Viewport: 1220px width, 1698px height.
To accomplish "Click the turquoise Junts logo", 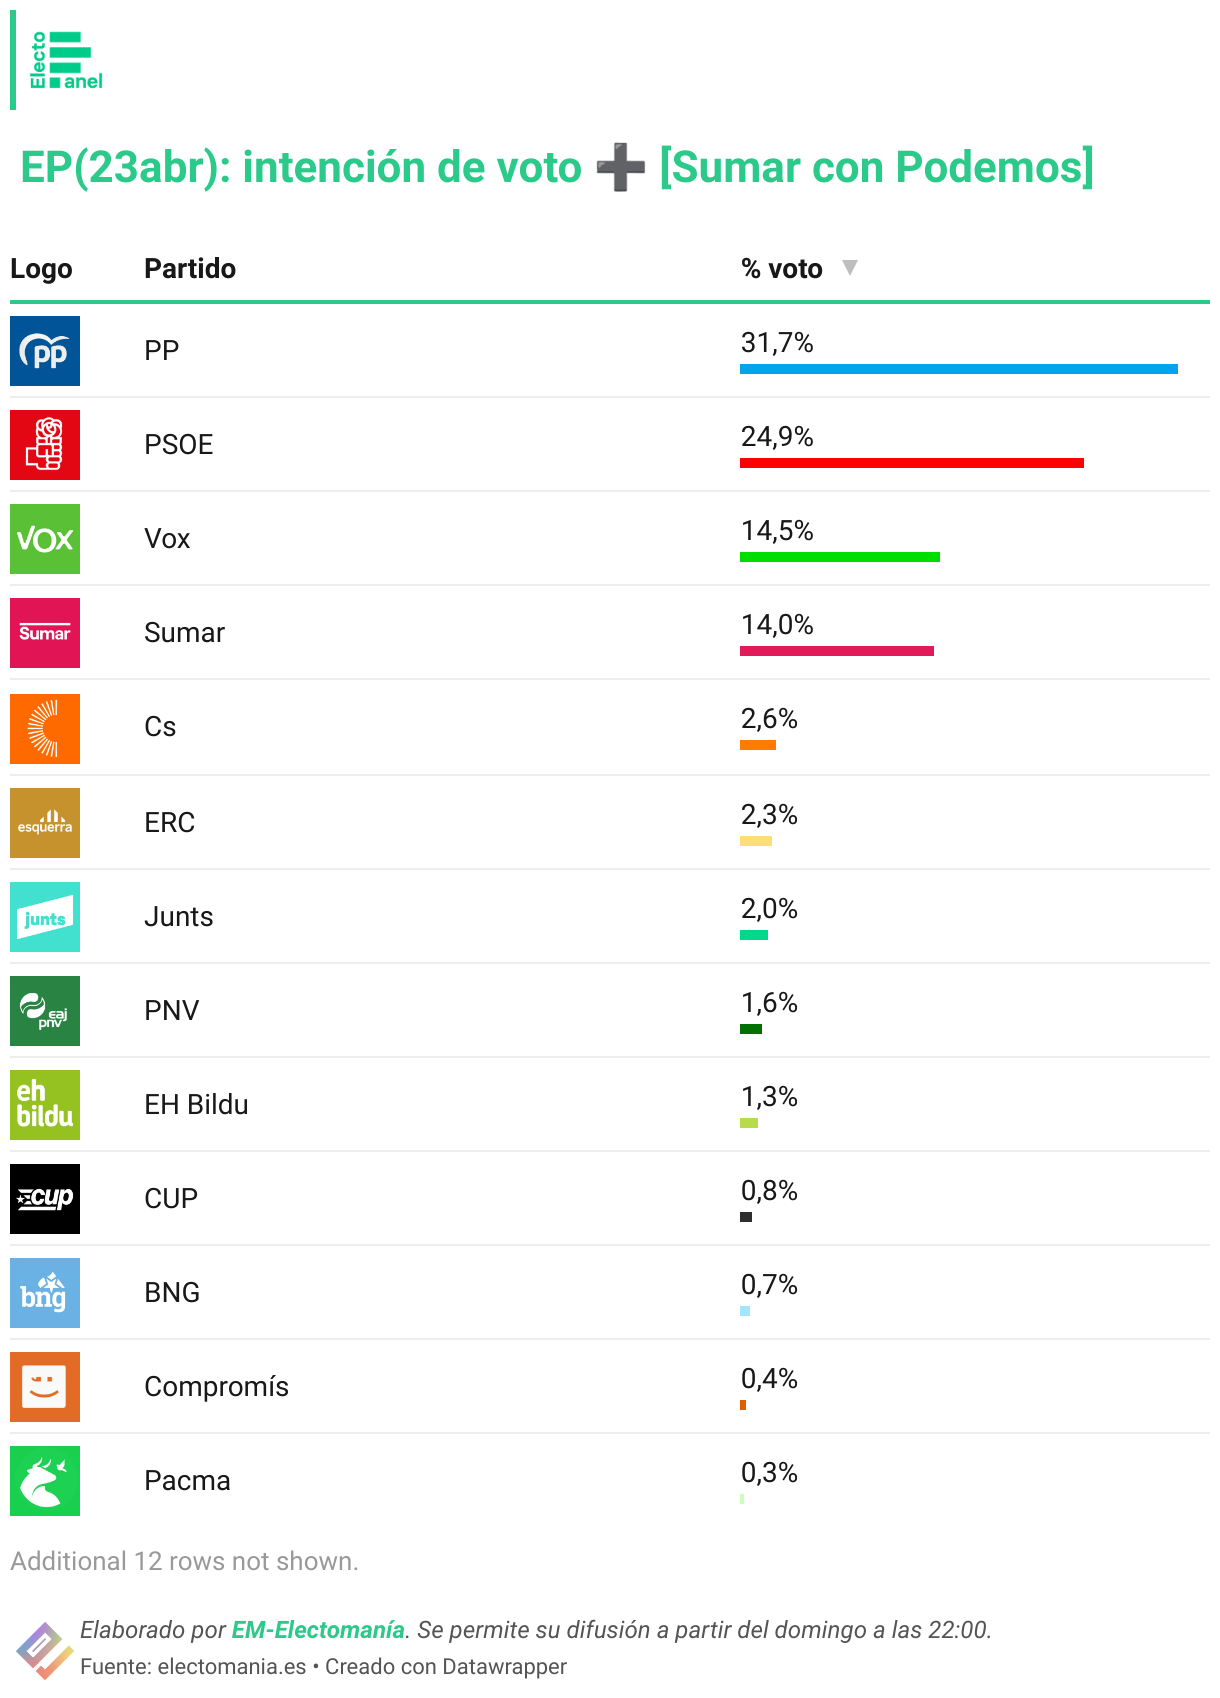I will click(45, 917).
